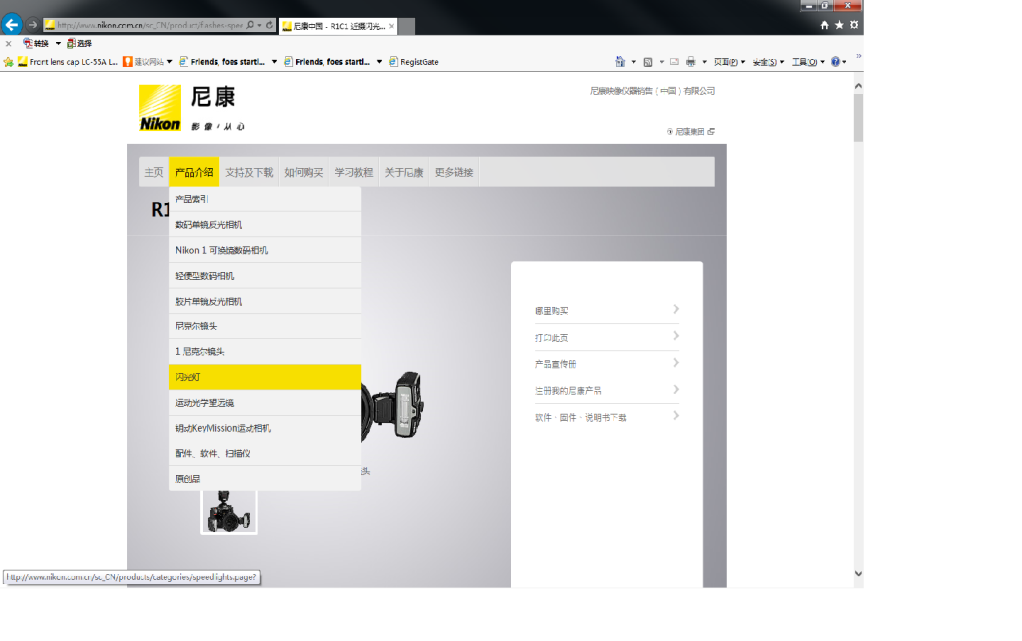Select the 关于尼康 navigation tab
Screen dimensions: 1022x641
click(404, 172)
